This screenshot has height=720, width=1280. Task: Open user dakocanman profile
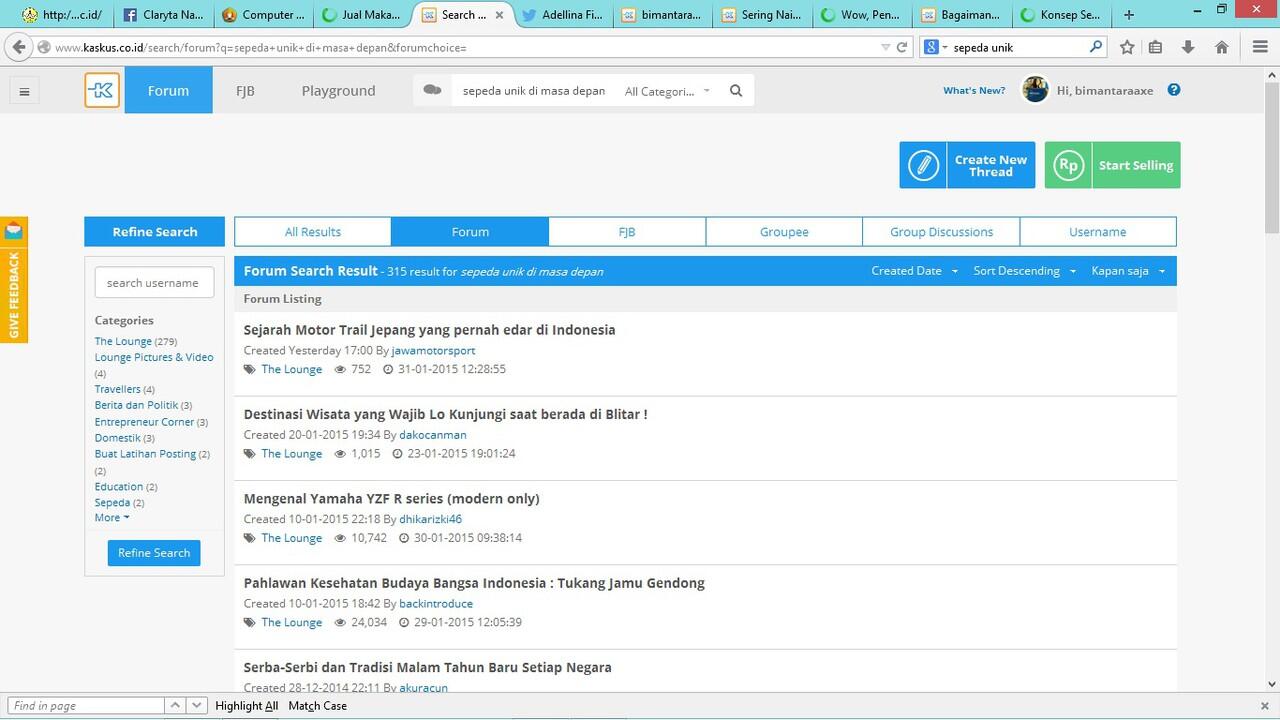click(433, 435)
